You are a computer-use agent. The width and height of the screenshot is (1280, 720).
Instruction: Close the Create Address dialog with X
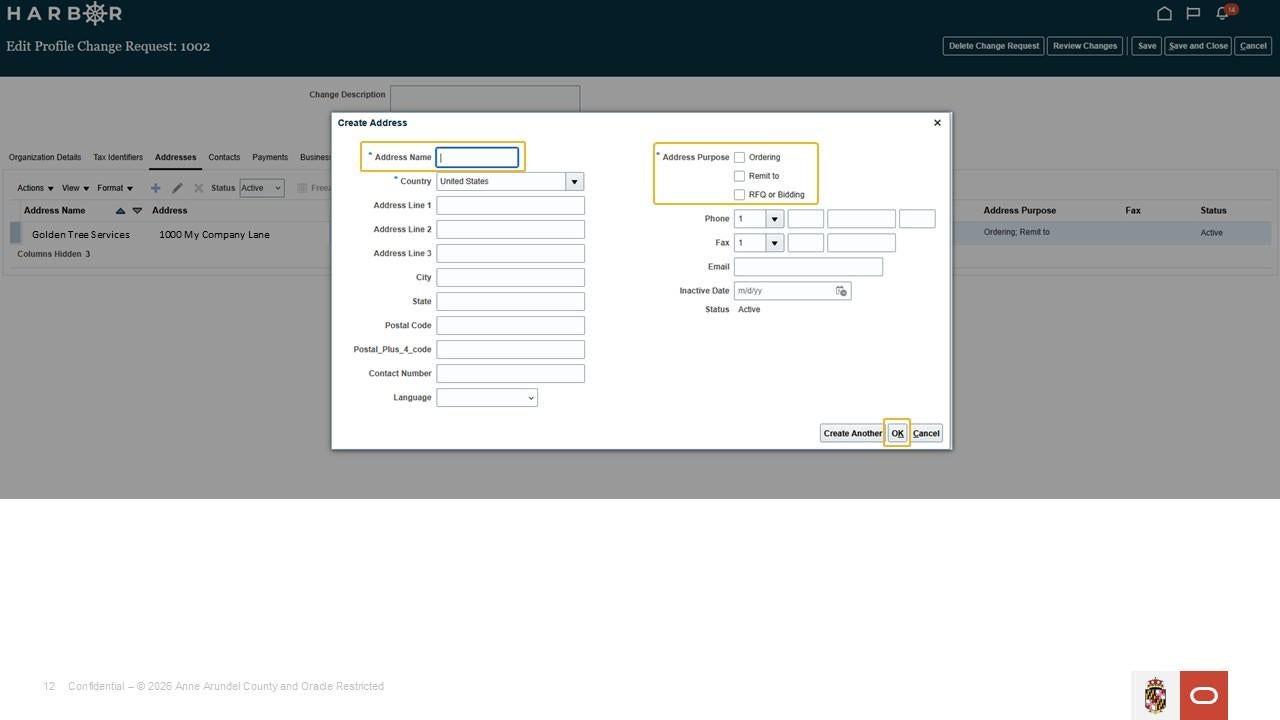[x=937, y=123]
